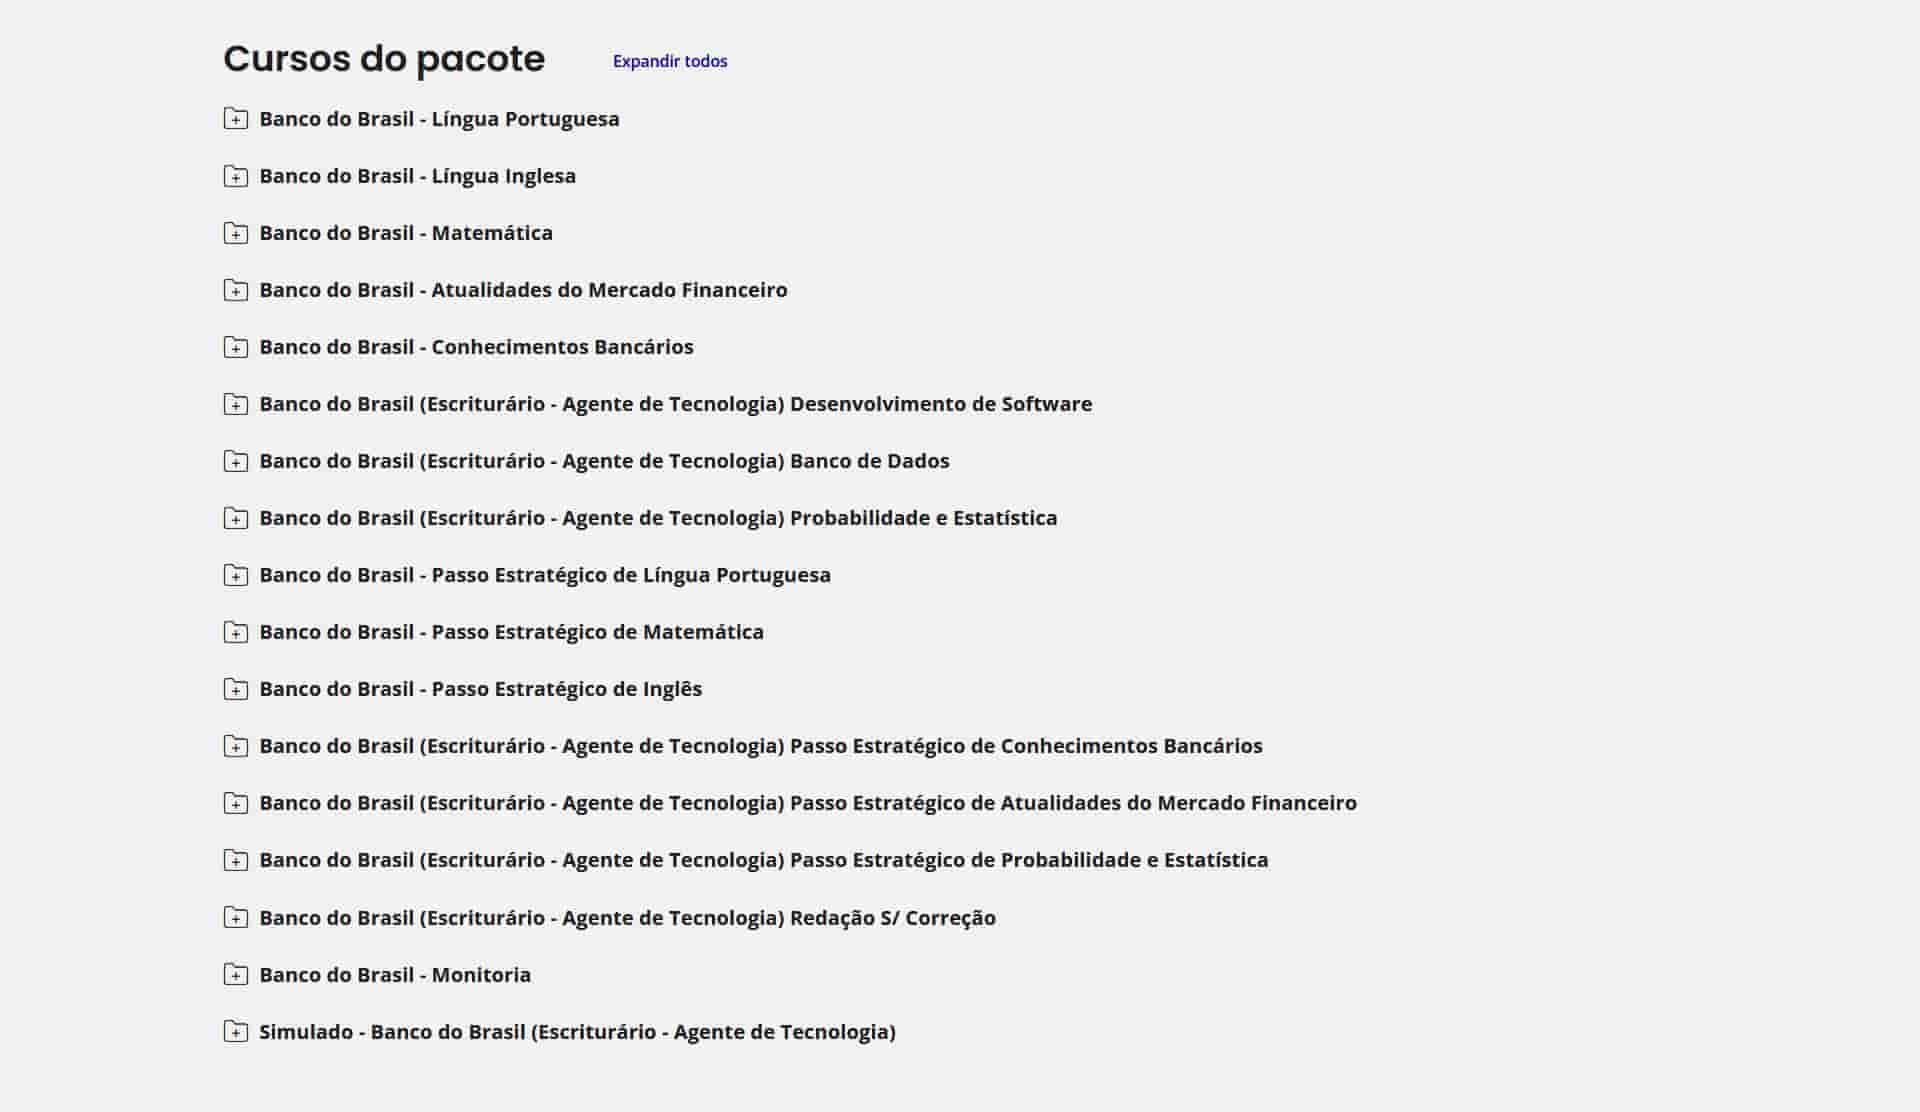Click the Banco do Brasil - Monitoria title
This screenshot has width=1920, height=1112.
[x=395, y=975]
